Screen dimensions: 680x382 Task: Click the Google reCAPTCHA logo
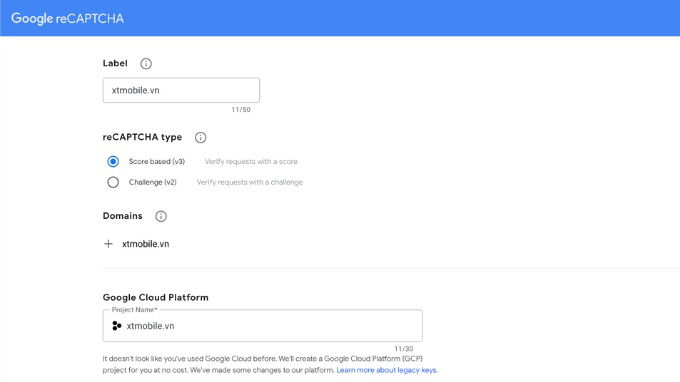click(67, 18)
